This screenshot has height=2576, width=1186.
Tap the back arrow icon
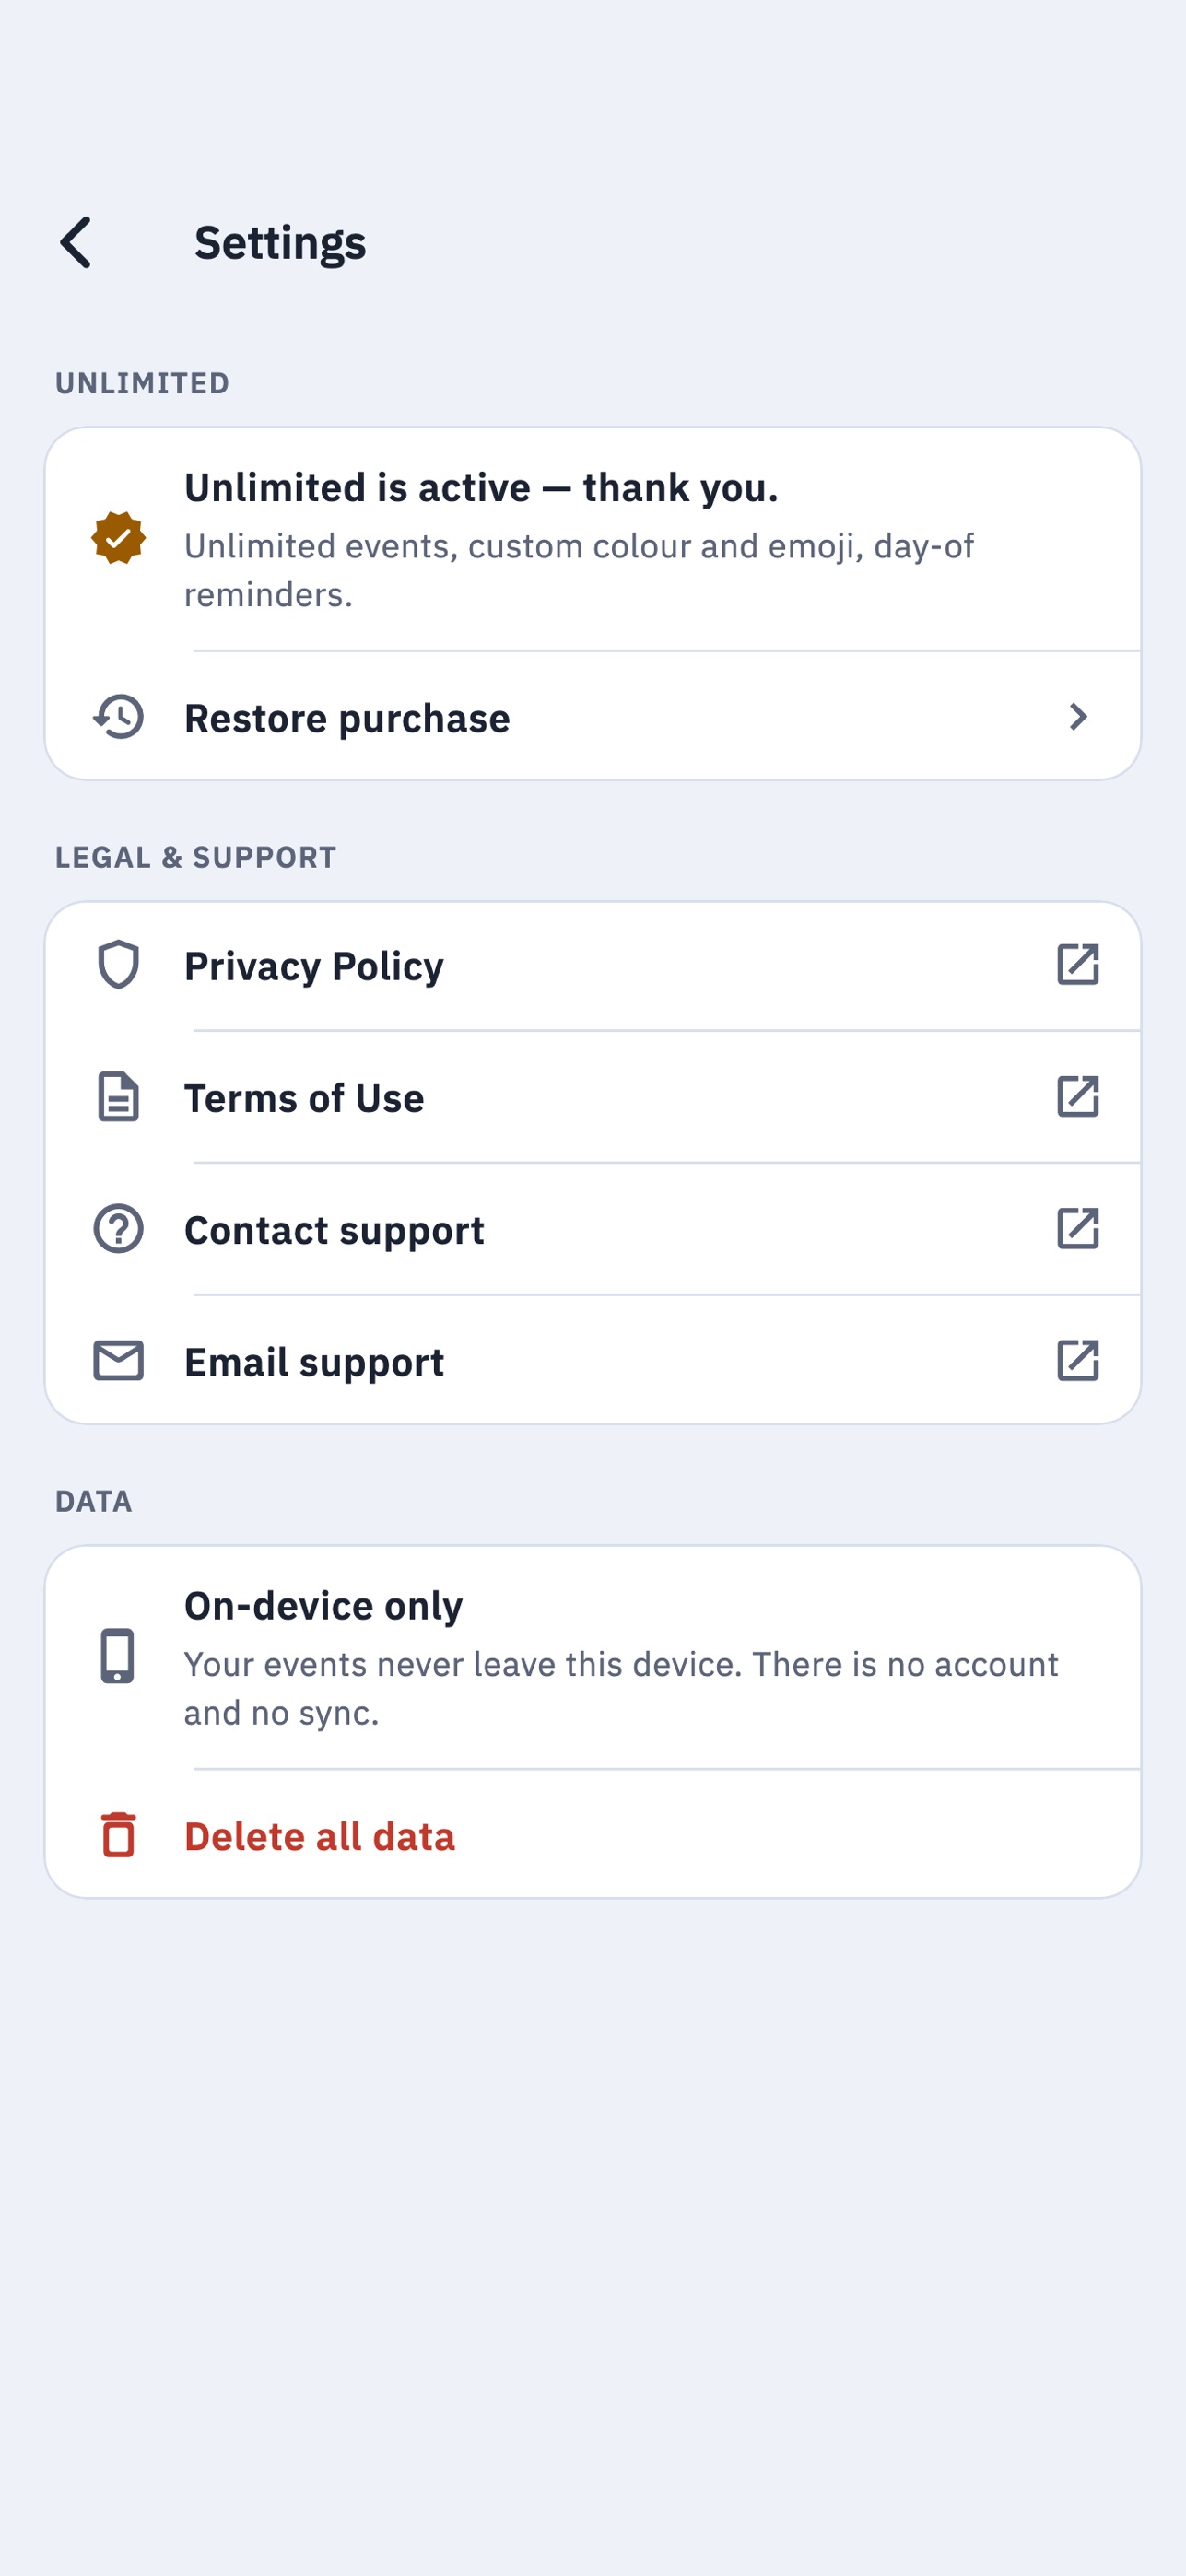pyautogui.click(x=76, y=242)
